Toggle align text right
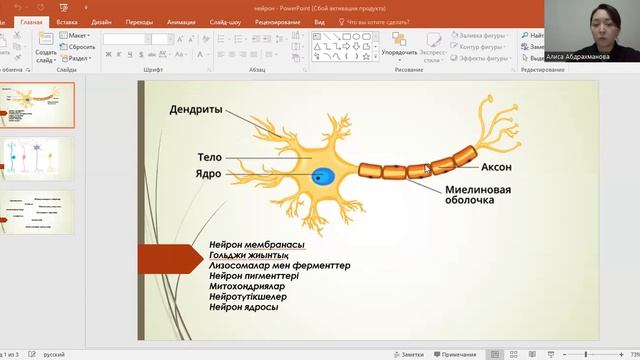640x360 pixels. point(243,54)
